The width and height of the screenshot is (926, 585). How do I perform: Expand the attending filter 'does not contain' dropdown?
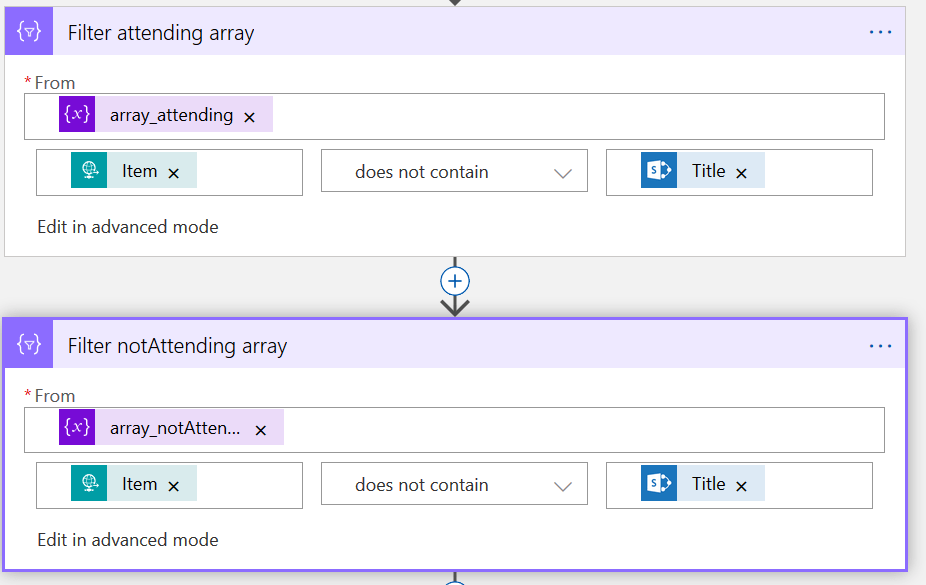pos(563,173)
